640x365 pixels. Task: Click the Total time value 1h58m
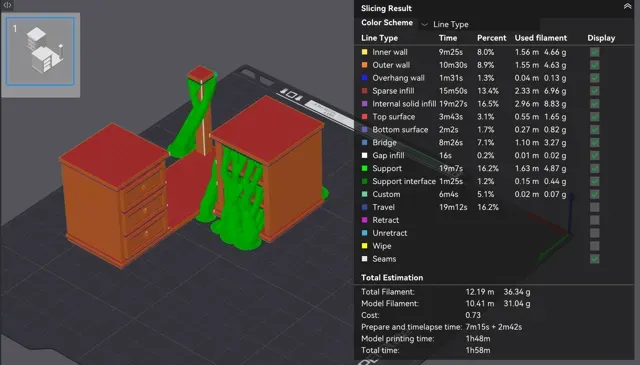point(478,350)
